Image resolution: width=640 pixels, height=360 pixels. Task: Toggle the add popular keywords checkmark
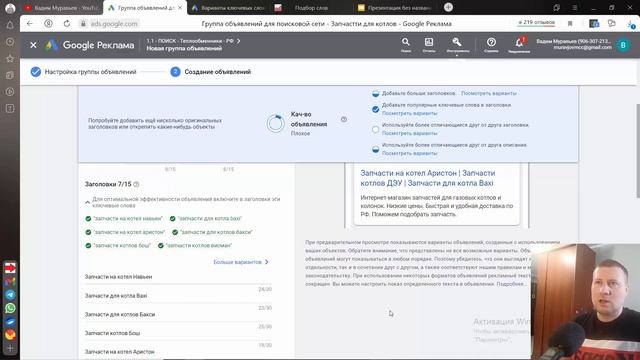tap(376, 109)
